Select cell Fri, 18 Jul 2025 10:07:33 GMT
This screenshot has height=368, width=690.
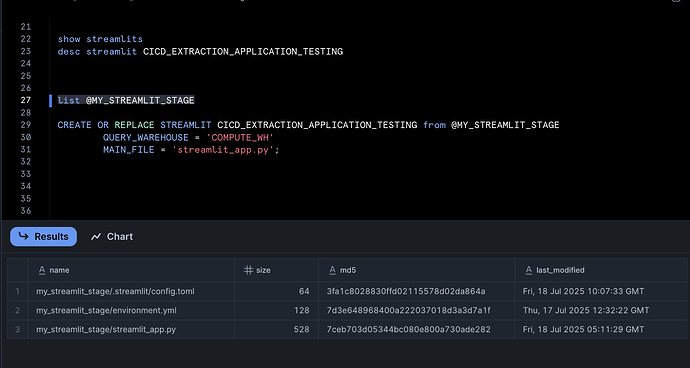coord(601,291)
